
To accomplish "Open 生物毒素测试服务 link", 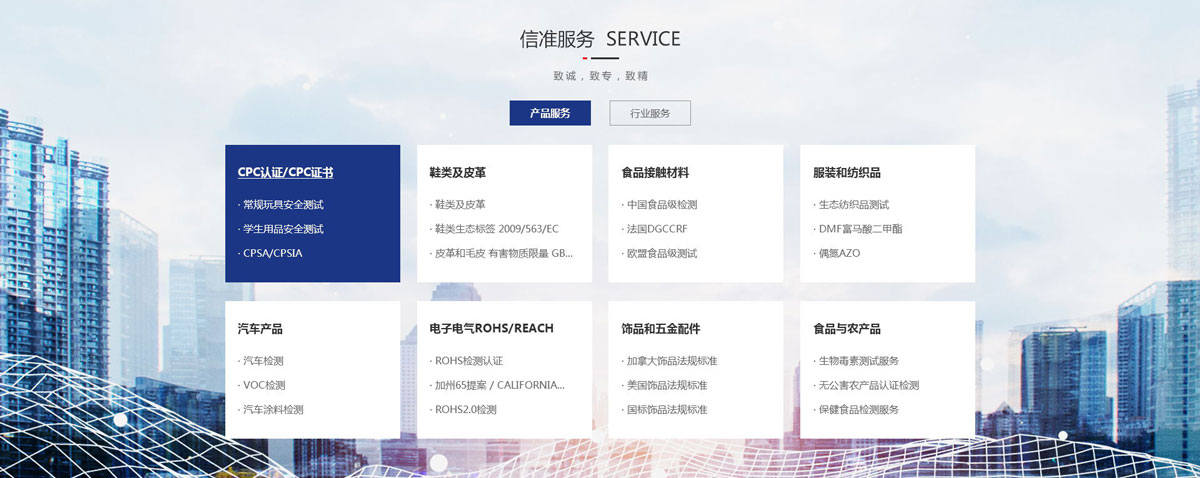I will 859,360.
